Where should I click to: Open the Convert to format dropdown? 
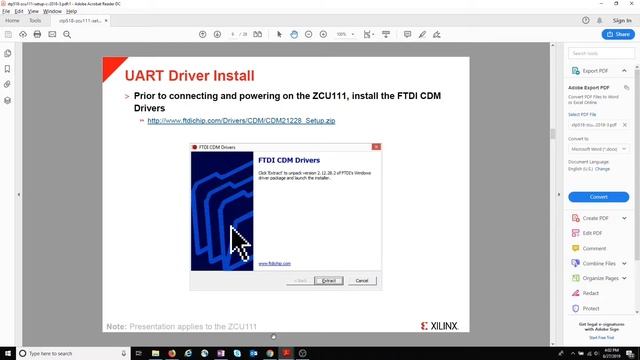(599, 149)
